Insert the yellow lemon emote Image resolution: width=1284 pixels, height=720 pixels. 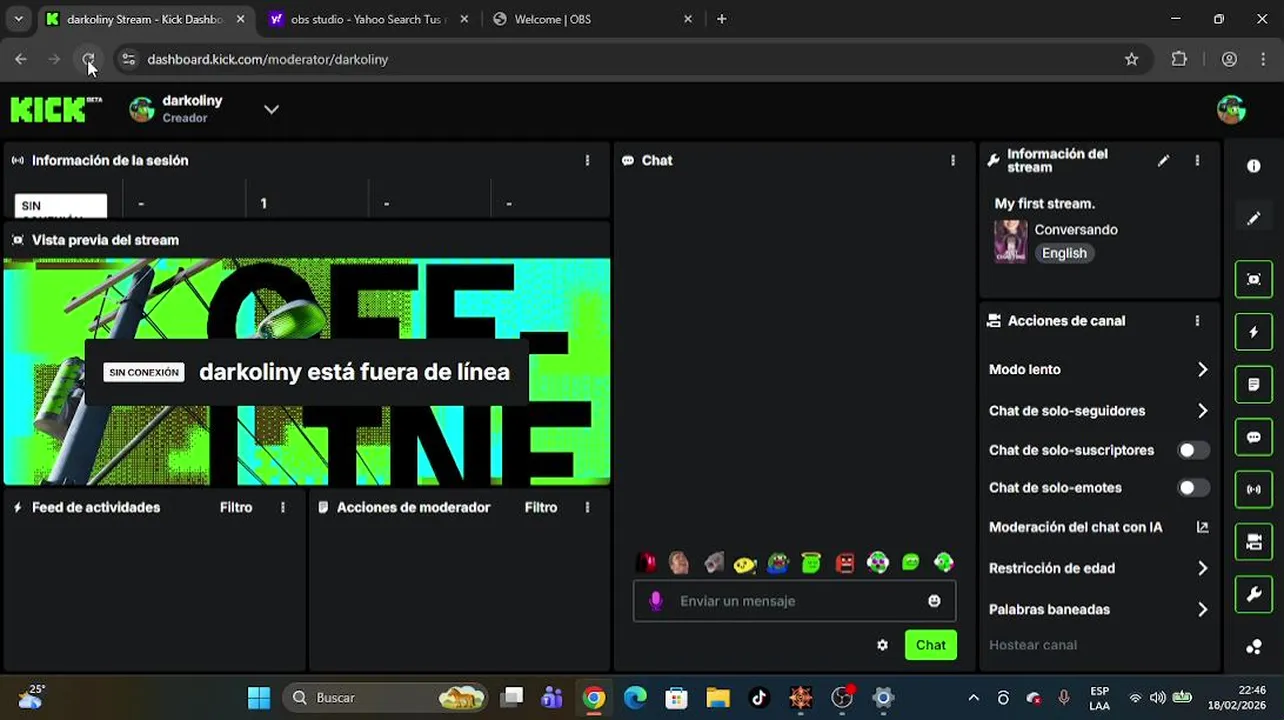(x=744, y=564)
